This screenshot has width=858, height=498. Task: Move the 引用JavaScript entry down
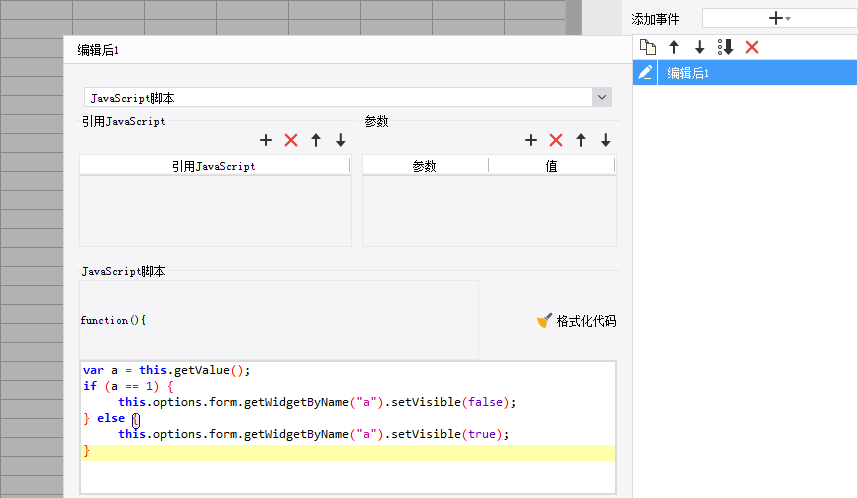coord(341,140)
